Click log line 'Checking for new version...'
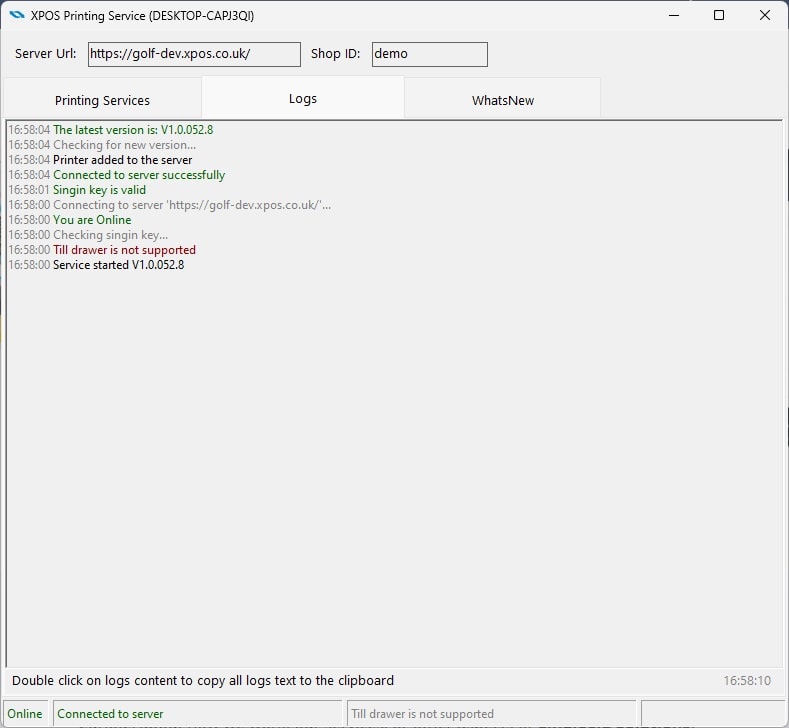Image resolution: width=789 pixels, height=728 pixels. click(102, 145)
